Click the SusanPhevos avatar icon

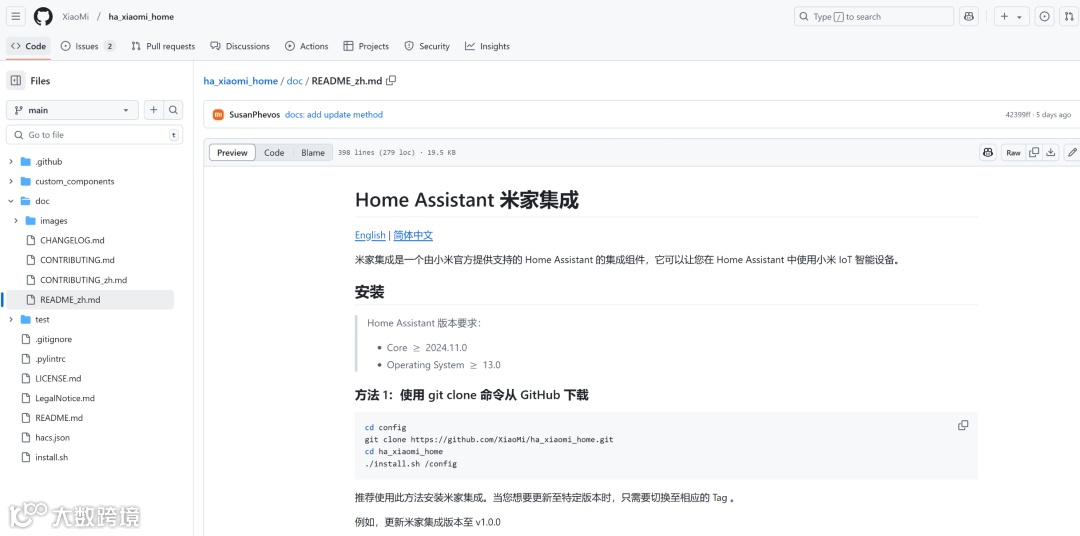(x=218, y=114)
